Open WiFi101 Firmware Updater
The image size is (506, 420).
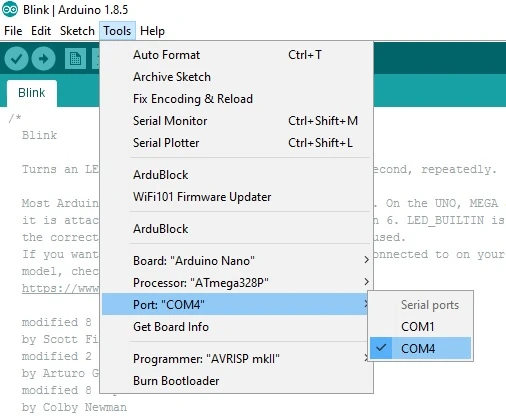click(x=237, y=197)
